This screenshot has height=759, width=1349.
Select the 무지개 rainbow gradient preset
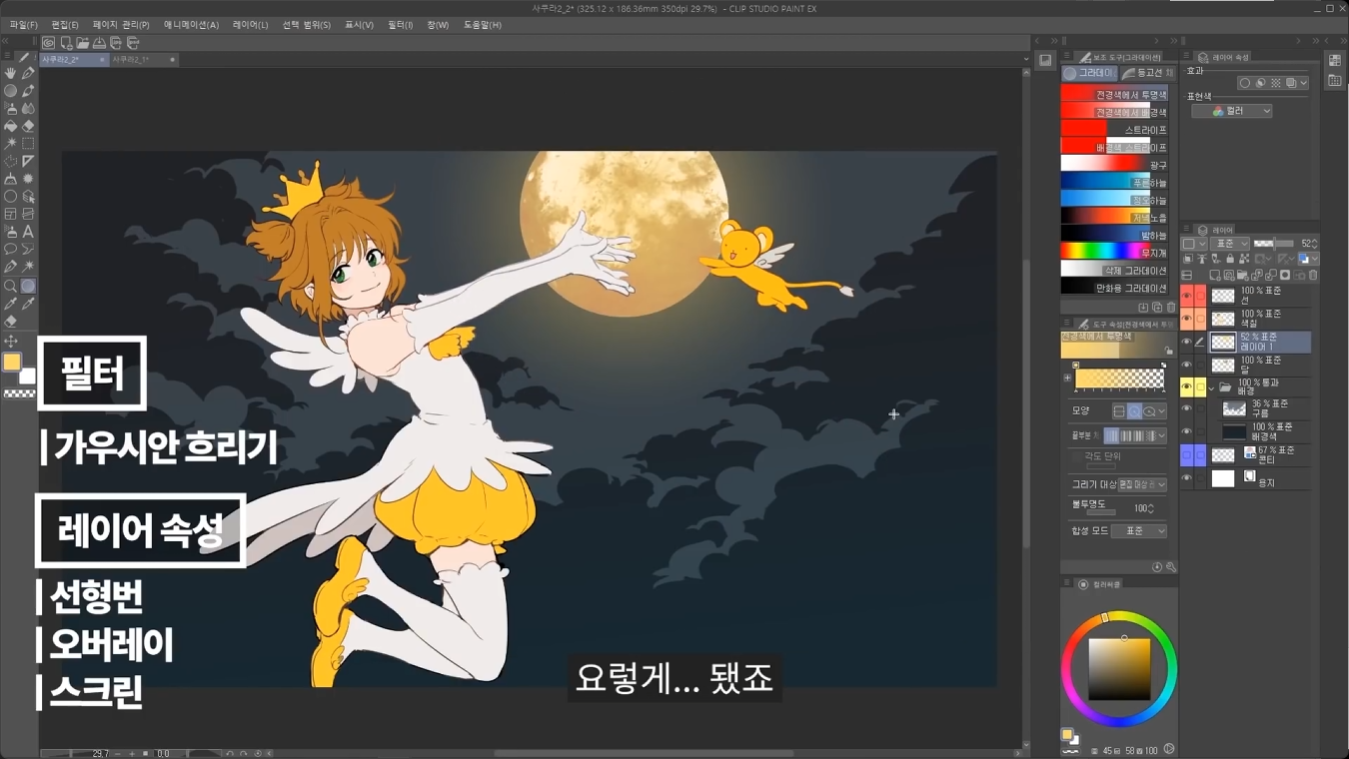1114,253
